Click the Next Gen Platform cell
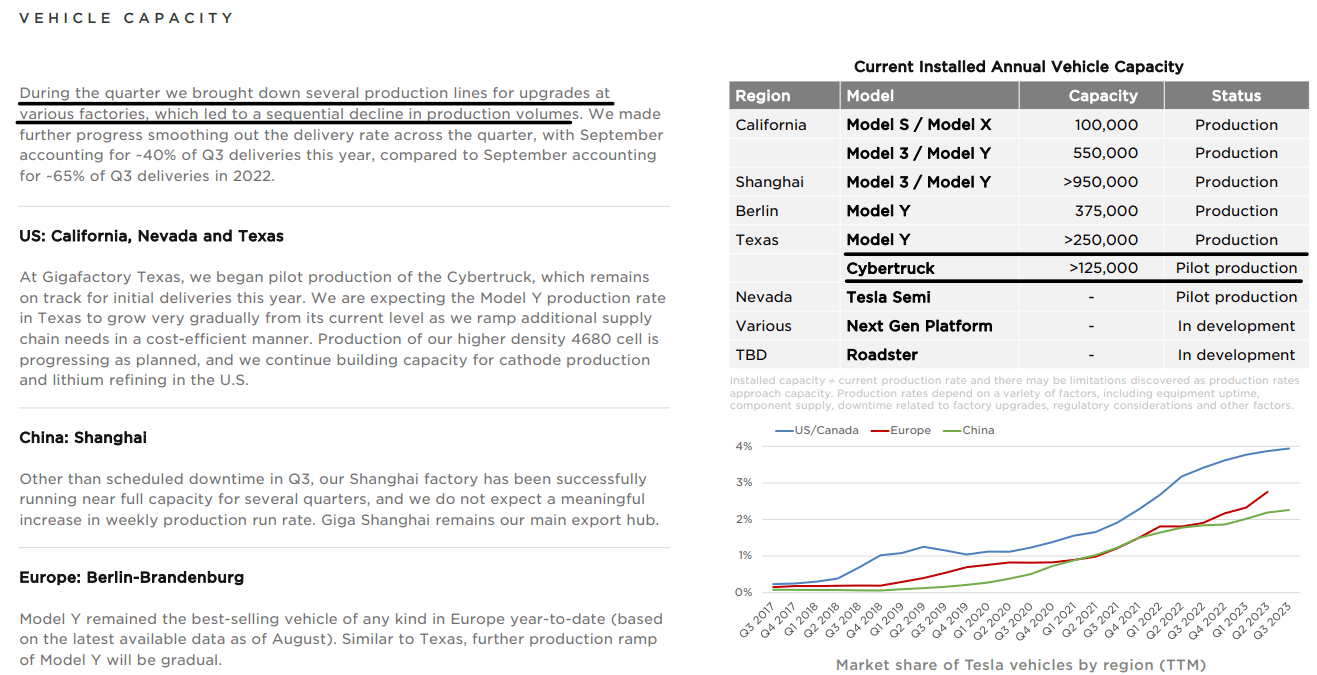The height and width of the screenshot is (675, 1317). pyautogui.click(x=919, y=326)
